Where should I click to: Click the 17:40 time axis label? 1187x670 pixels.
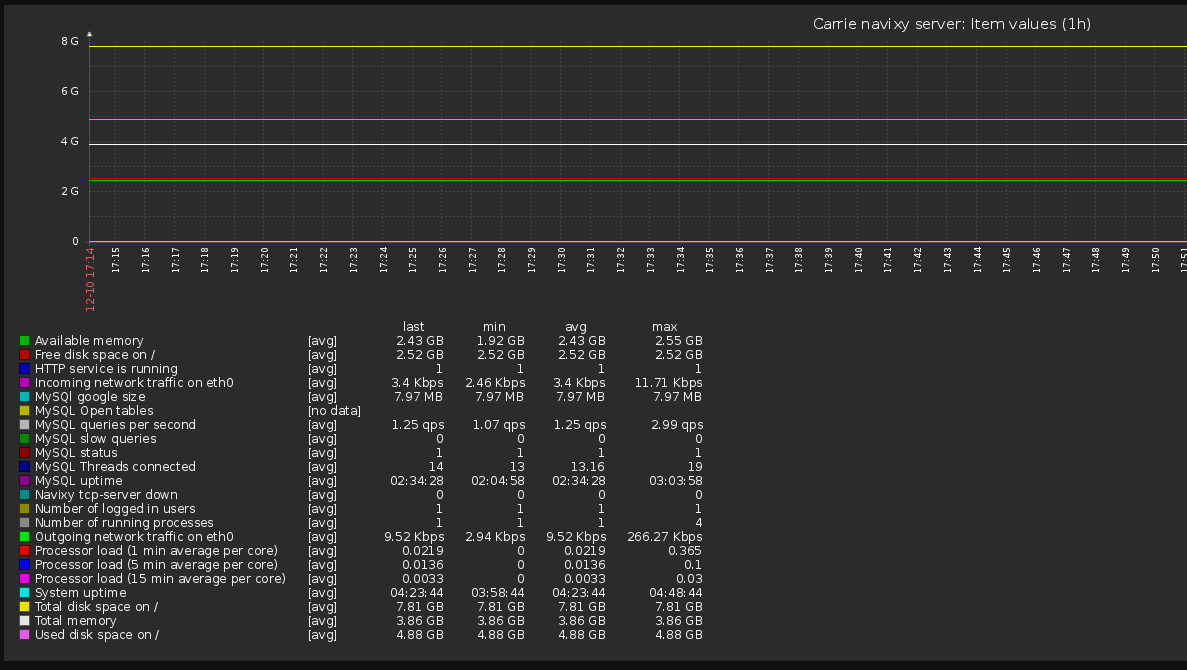[x=858, y=260]
